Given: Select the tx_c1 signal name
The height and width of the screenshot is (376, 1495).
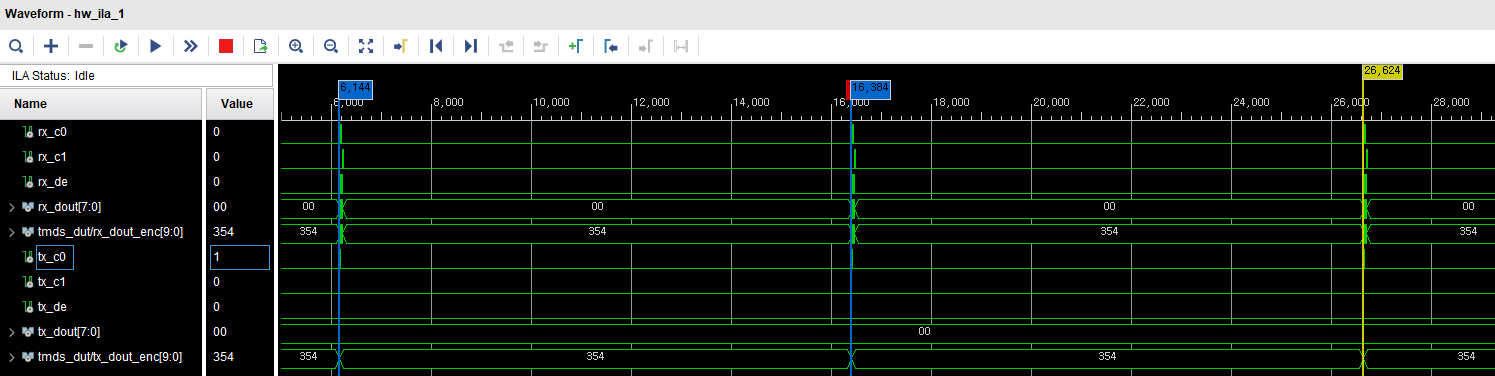Looking at the screenshot, I should [52, 282].
